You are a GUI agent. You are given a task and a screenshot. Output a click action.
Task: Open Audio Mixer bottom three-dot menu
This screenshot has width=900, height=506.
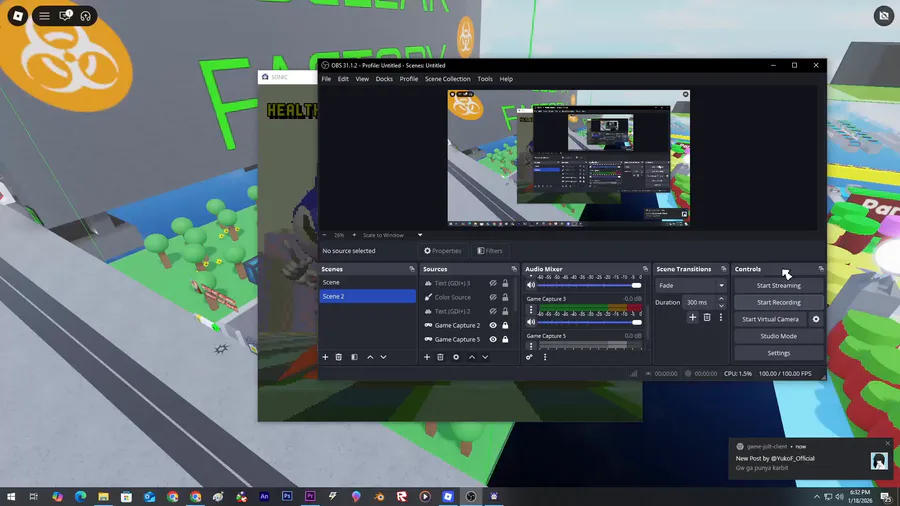pyautogui.click(x=545, y=357)
